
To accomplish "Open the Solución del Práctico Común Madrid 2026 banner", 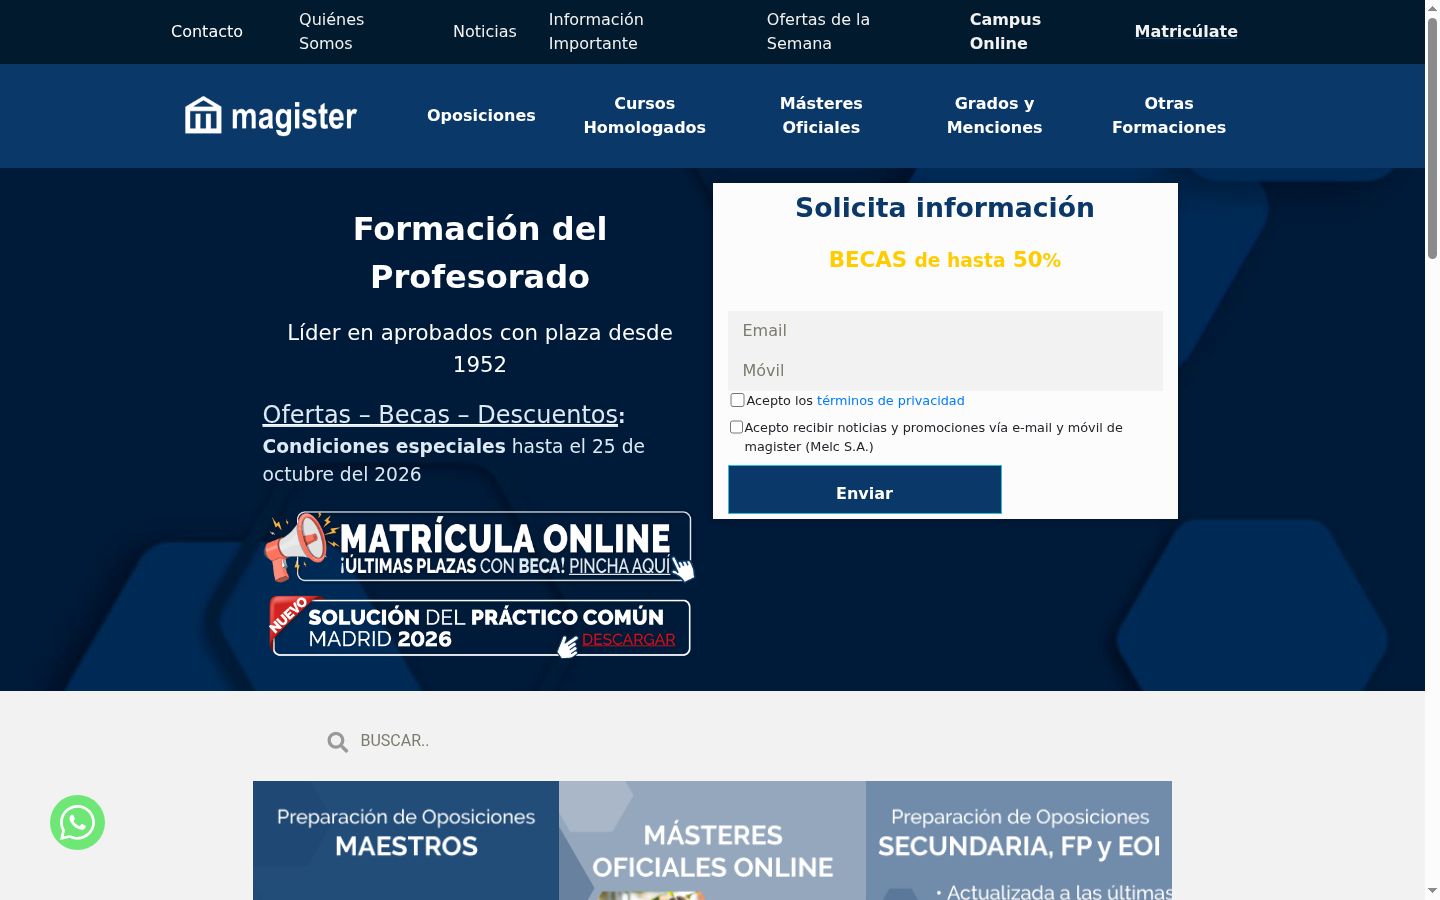I will tap(480, 627).
